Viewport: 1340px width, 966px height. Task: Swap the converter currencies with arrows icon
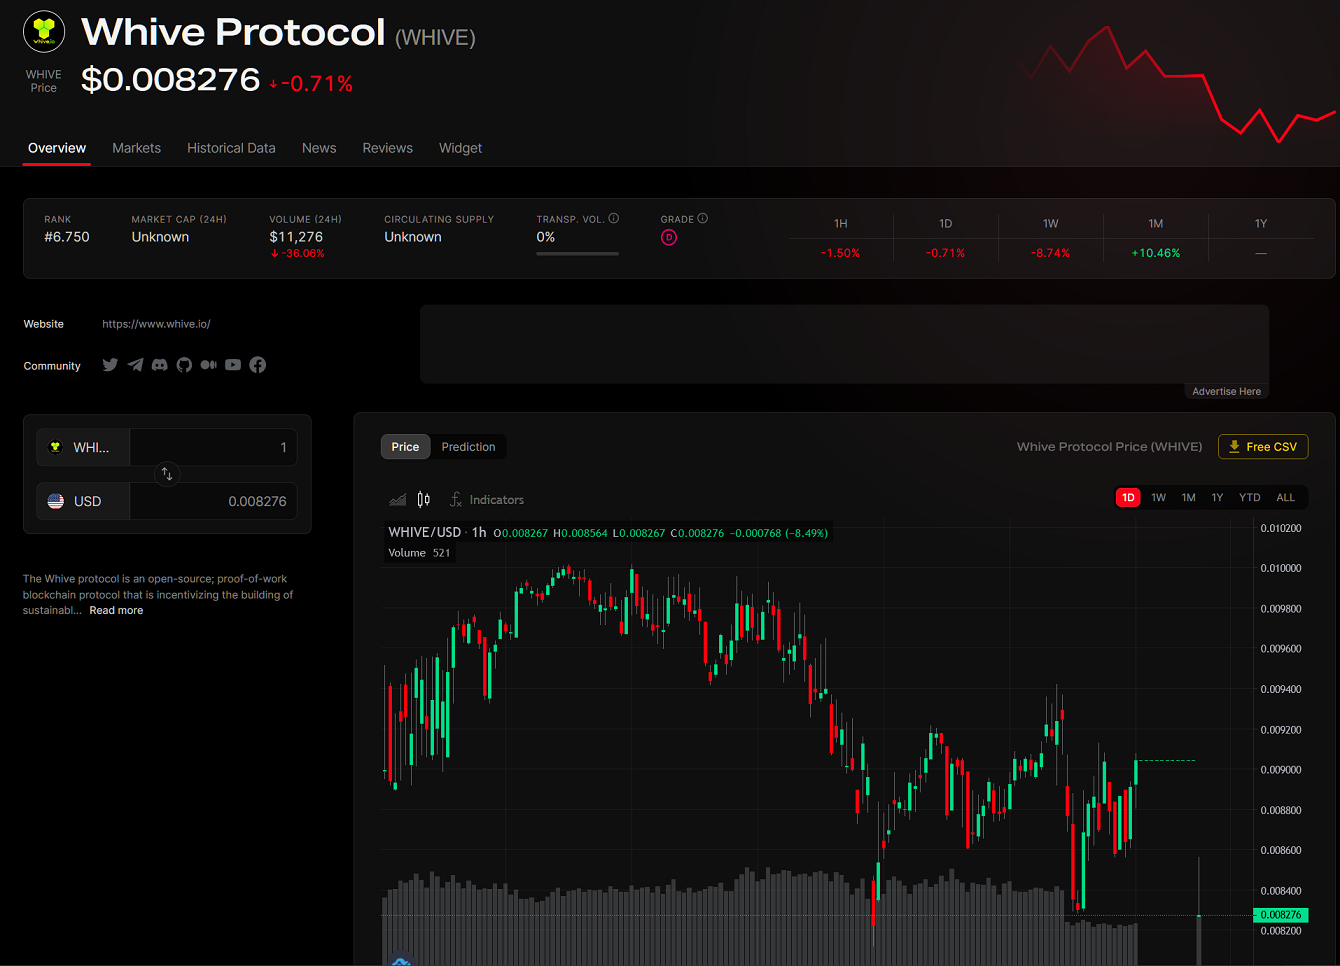[x=167, y=474]
